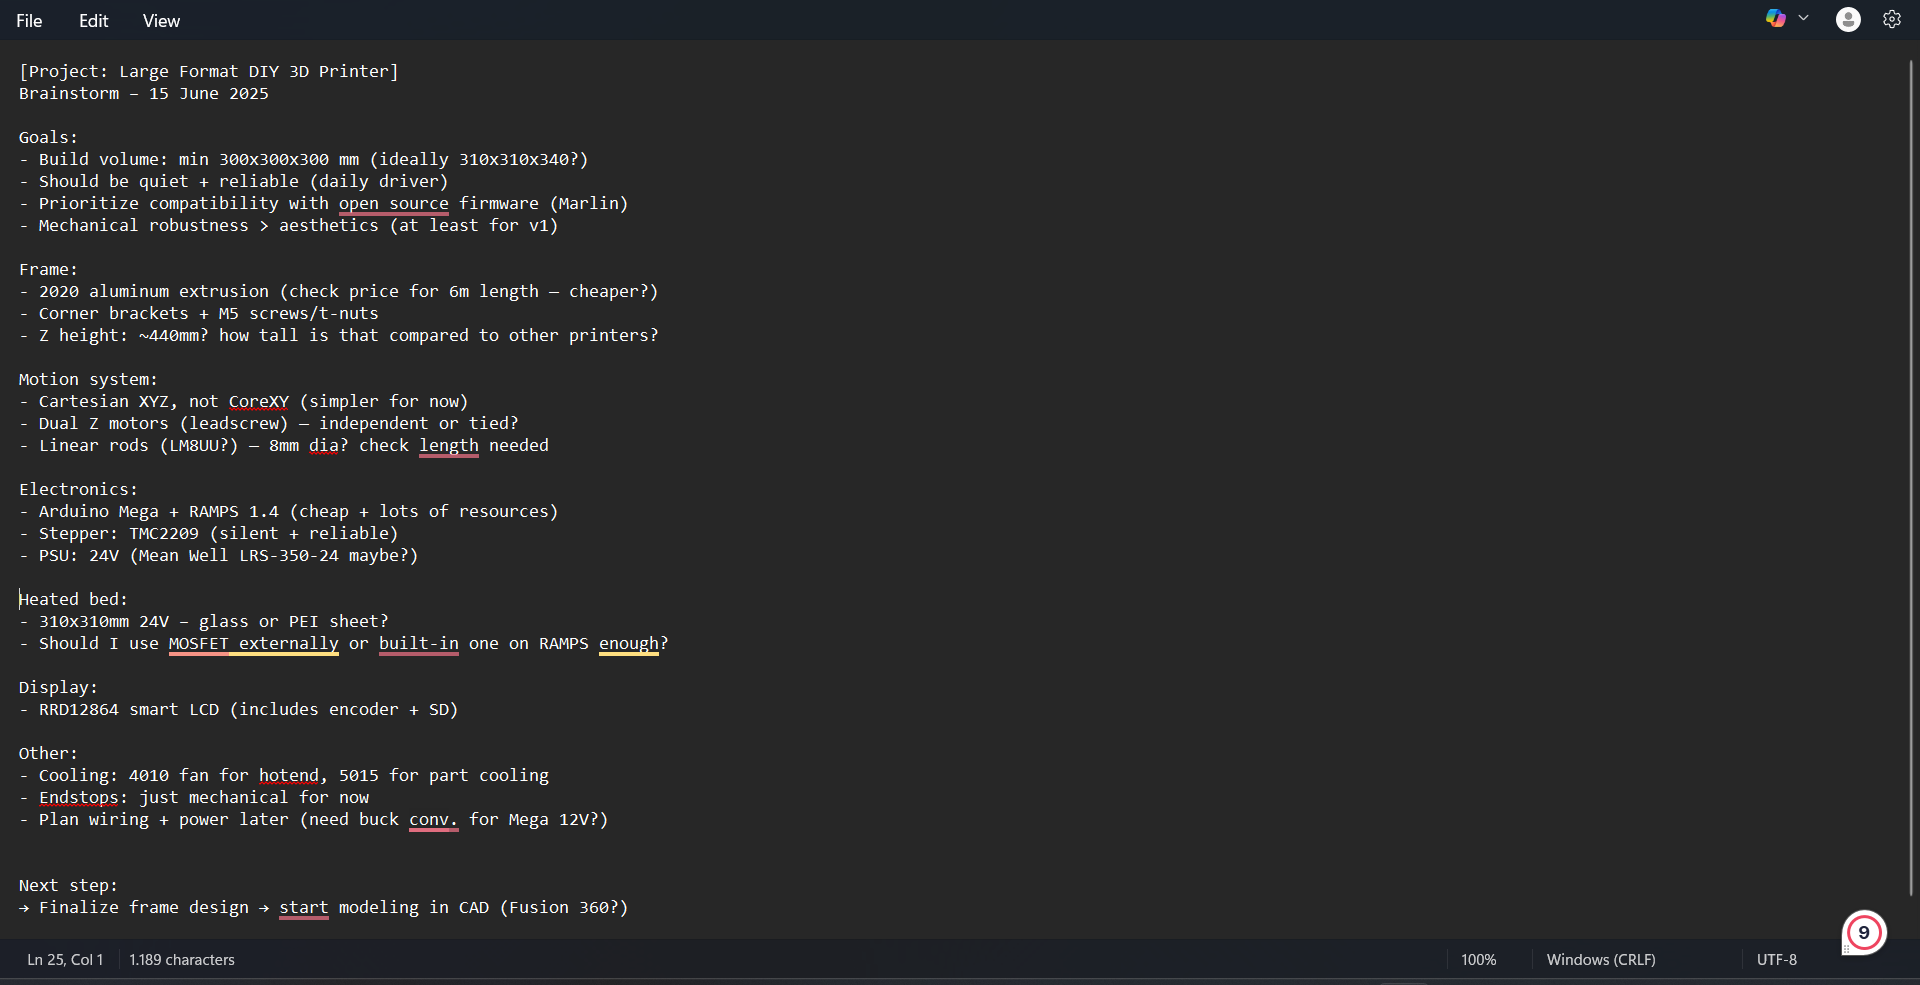The height and width of the screenshot is (985, 1920).
Task: Click the underlined word "hotend" in Cooling line
Action: click(x=288, y=776)
